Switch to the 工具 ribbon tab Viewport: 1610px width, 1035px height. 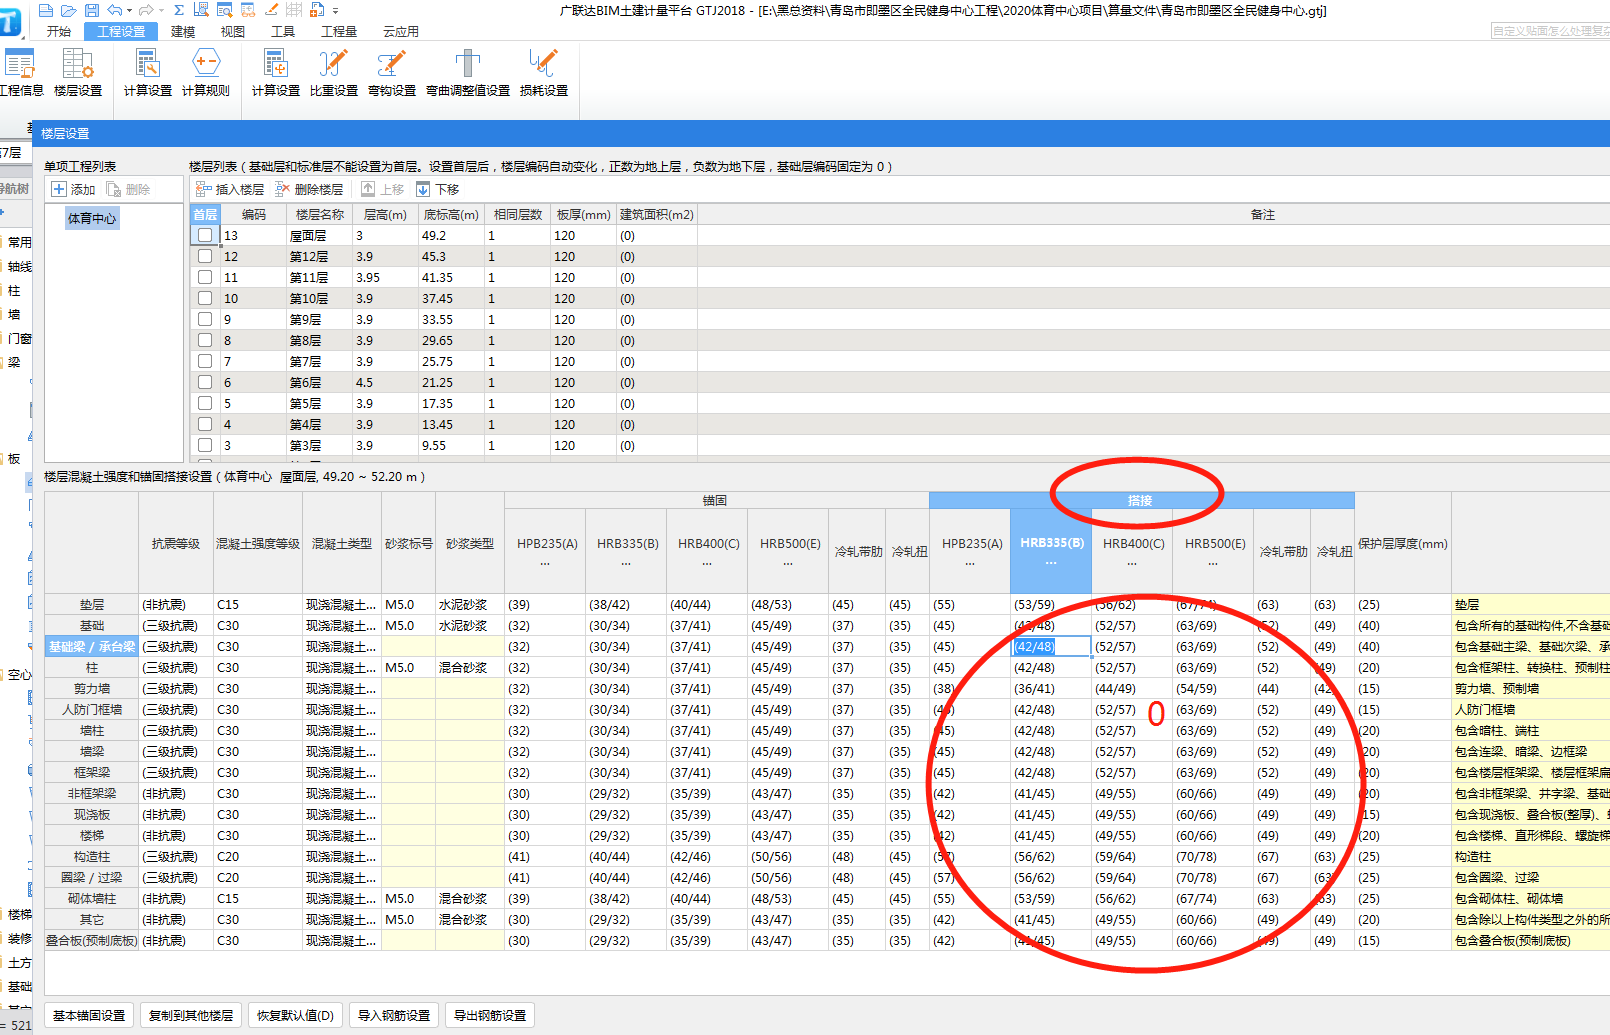283,31
